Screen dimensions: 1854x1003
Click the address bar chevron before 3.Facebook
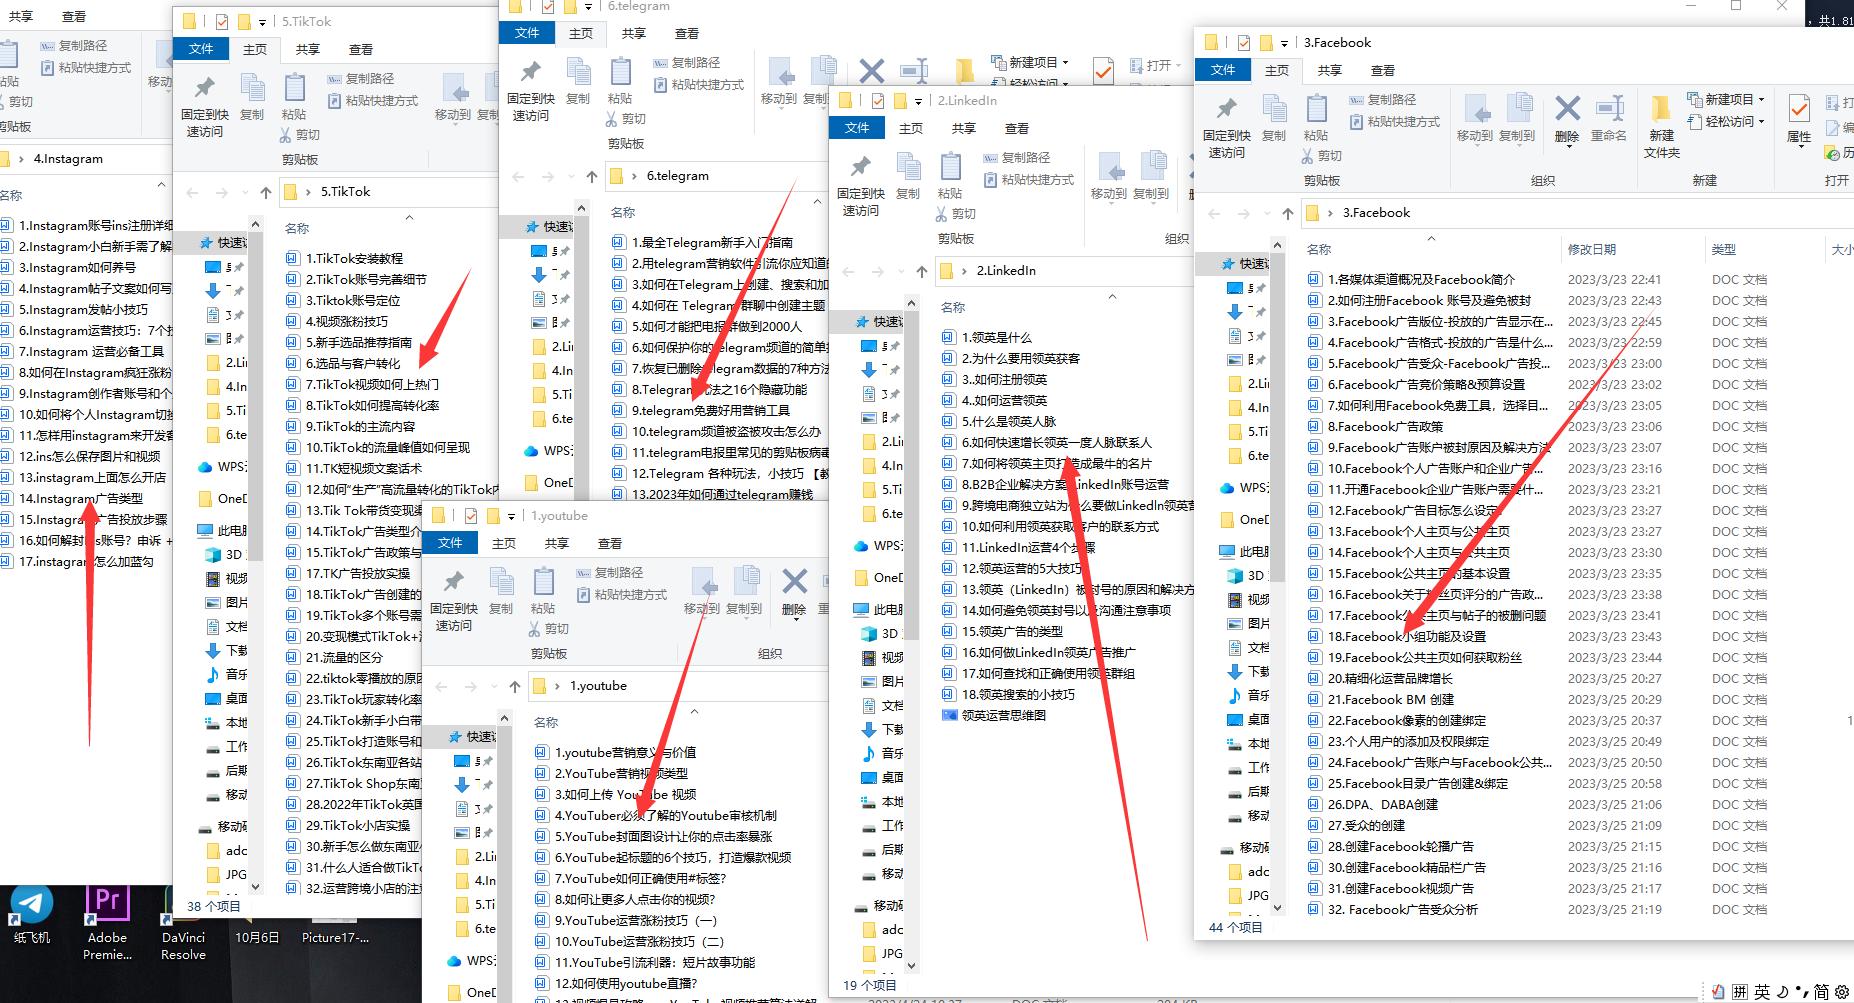pyautogui.click(x=1330, y=213)
